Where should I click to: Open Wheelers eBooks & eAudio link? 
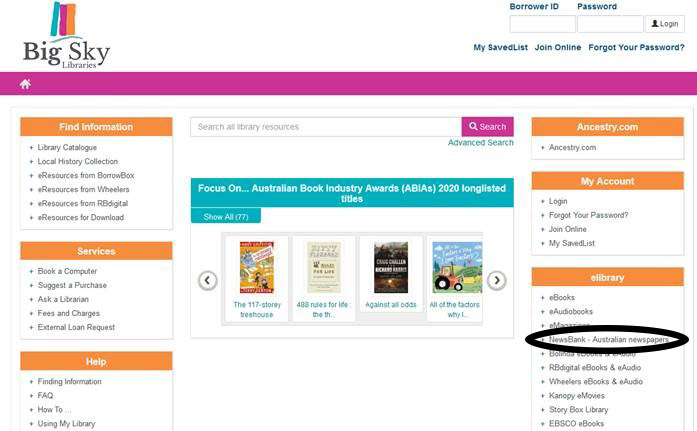click(x=596, y=382)
